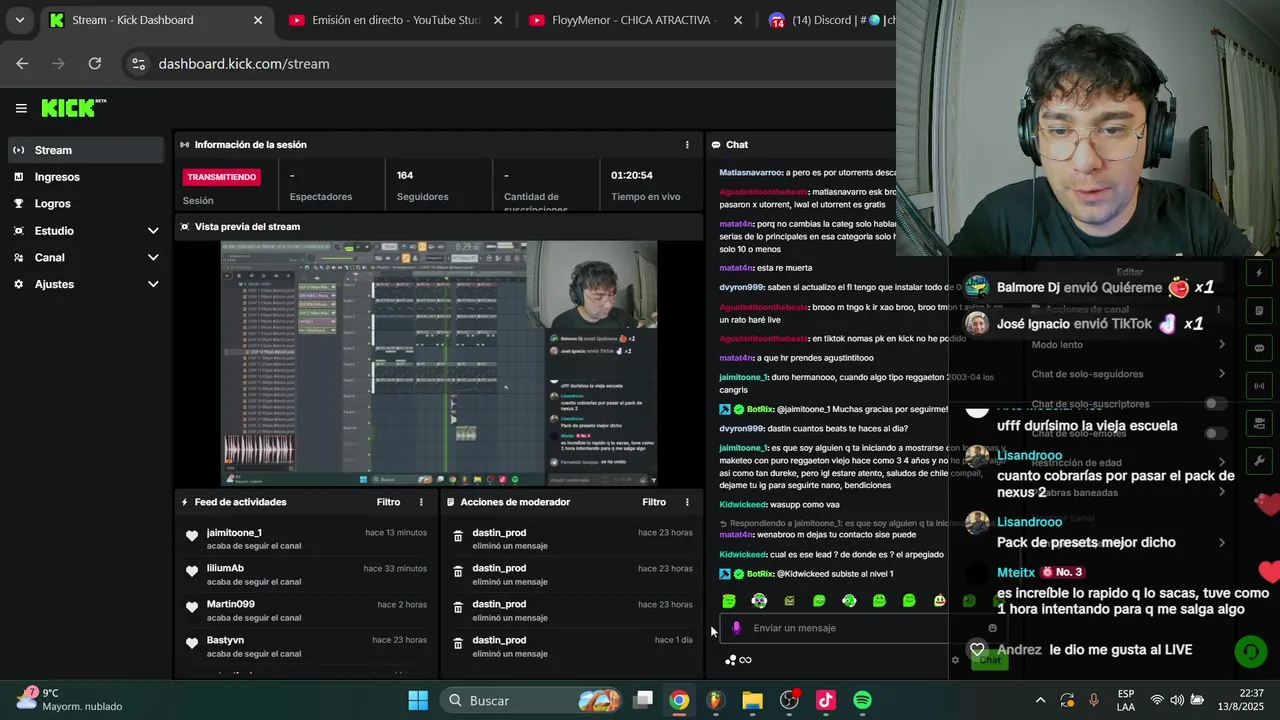Open File Explorer from the taskbar

click(752, 700)
